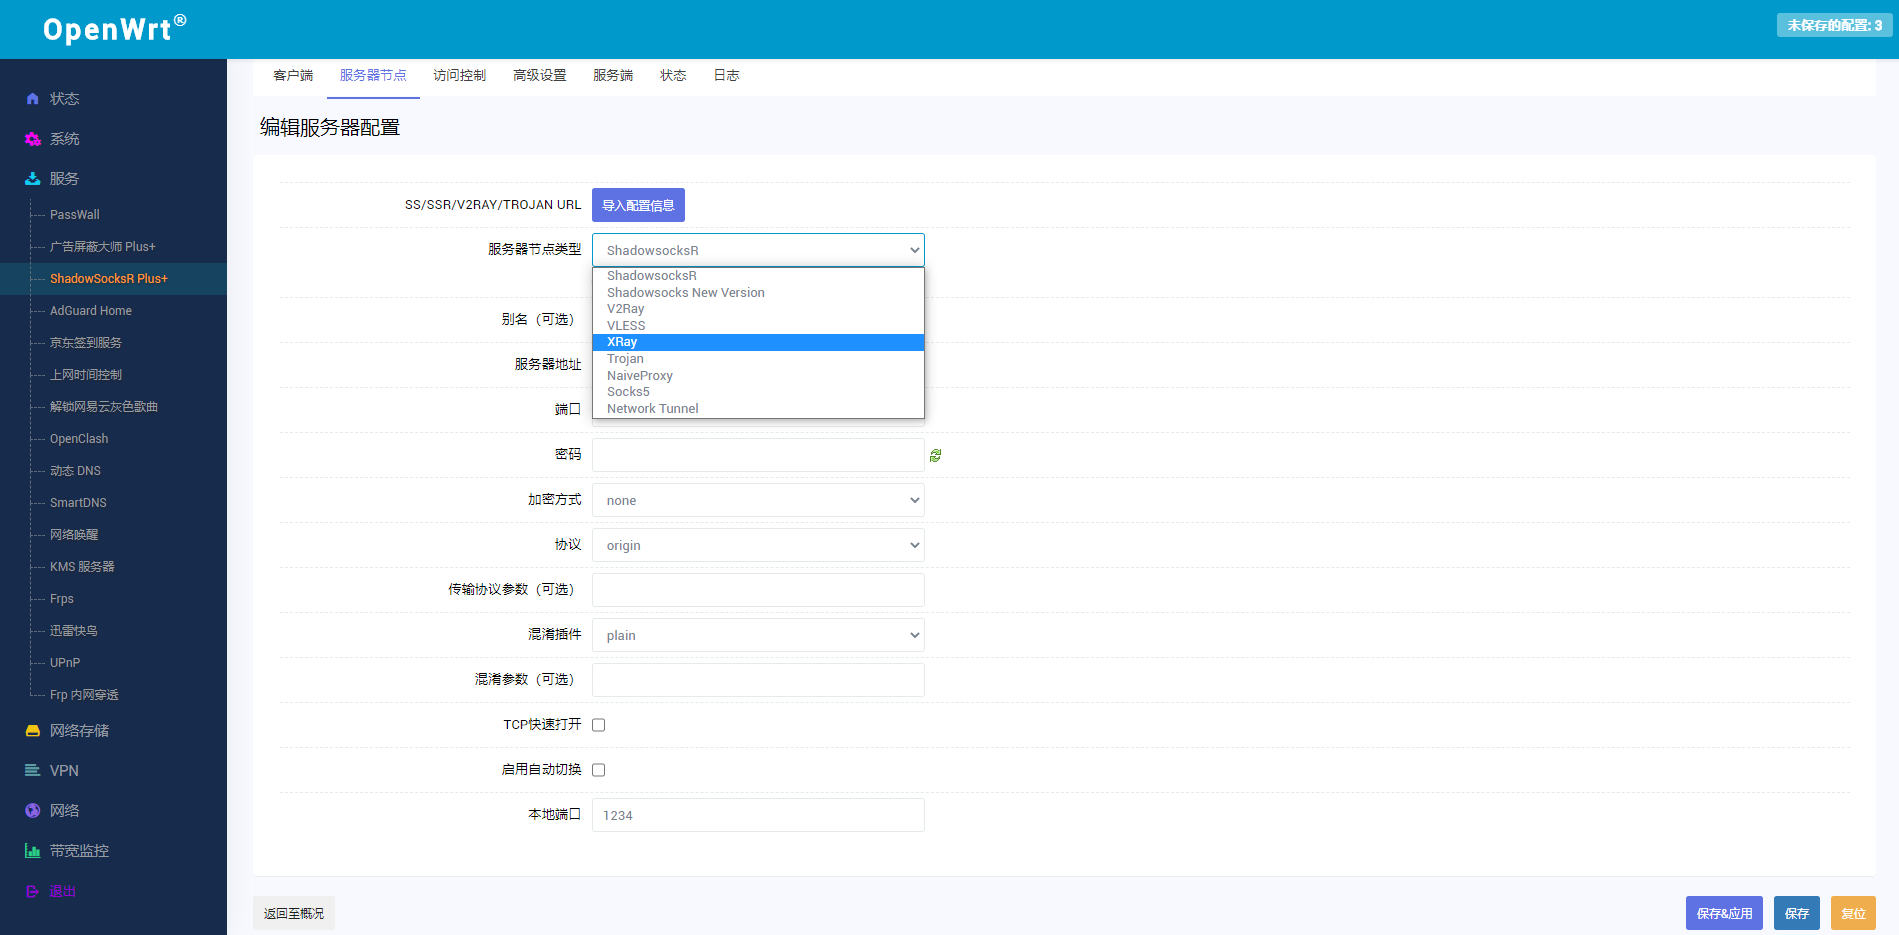
Task: Select Shadowsocks New Version option
Action: click(x=758, y=293)
